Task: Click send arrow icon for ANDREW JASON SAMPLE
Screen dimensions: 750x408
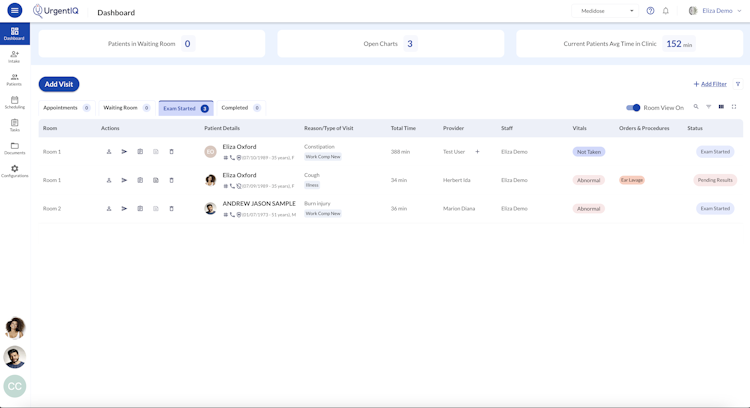Action: (x=124, y=209)
